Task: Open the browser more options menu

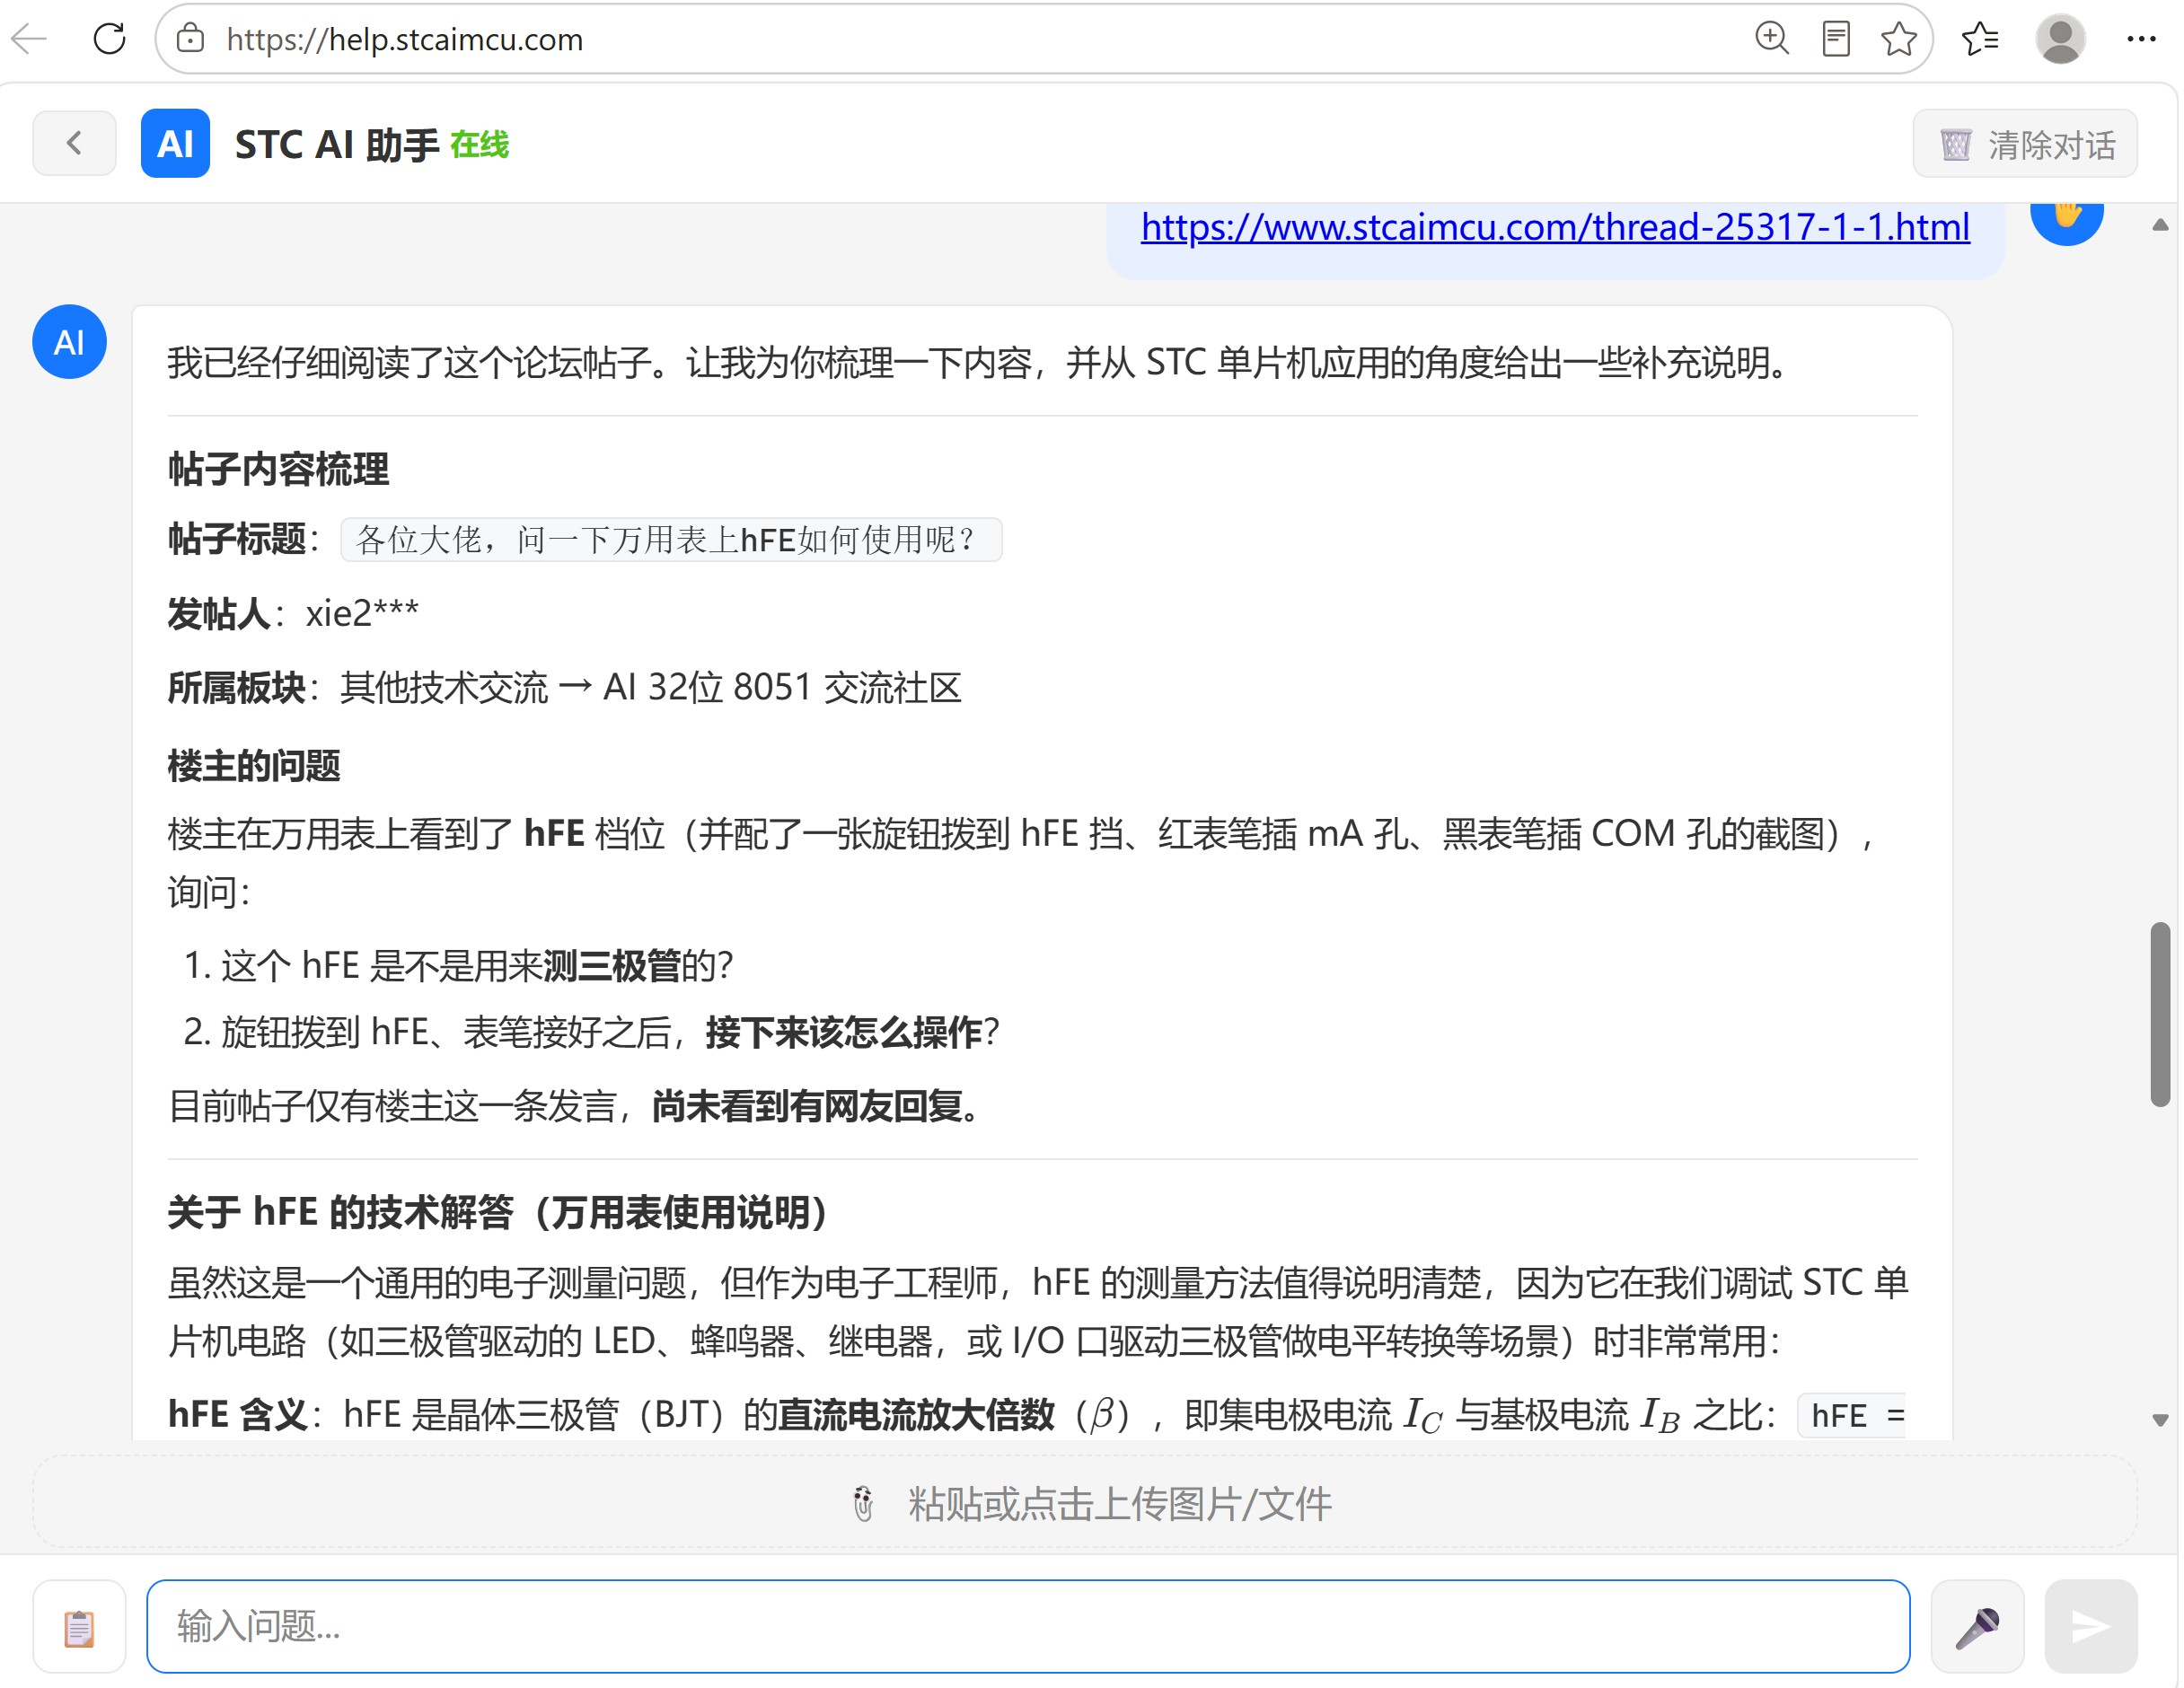Action: (x=2141, y=39)
